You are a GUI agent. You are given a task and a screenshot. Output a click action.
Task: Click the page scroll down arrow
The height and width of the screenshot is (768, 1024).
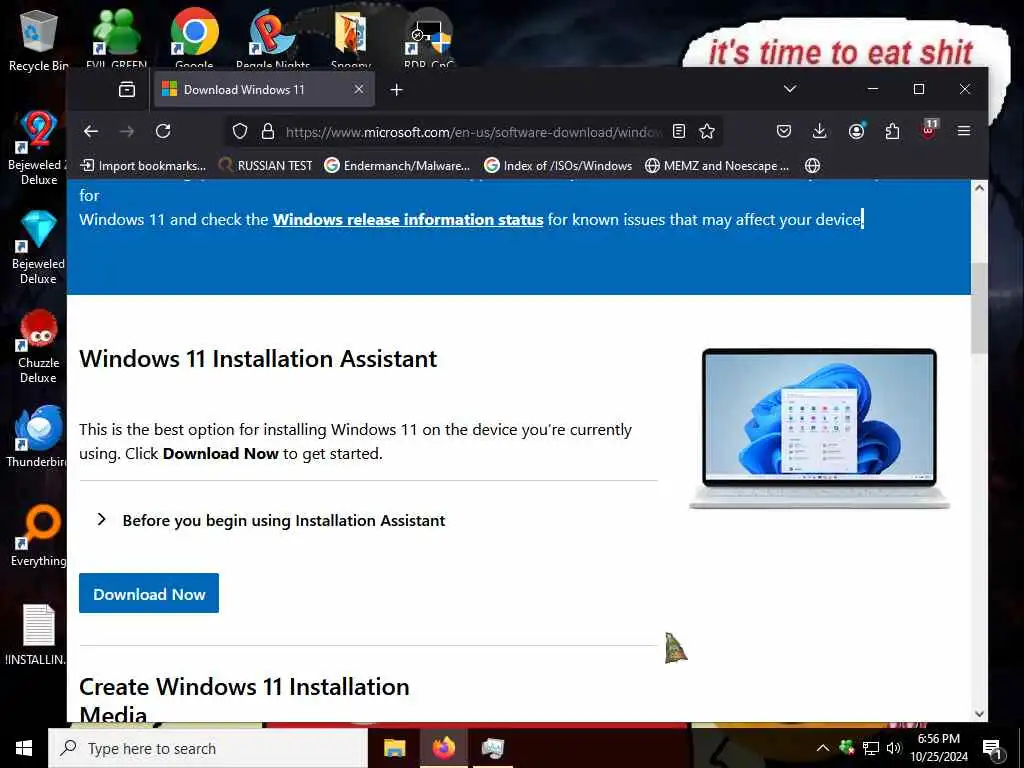tap(979, 714)
